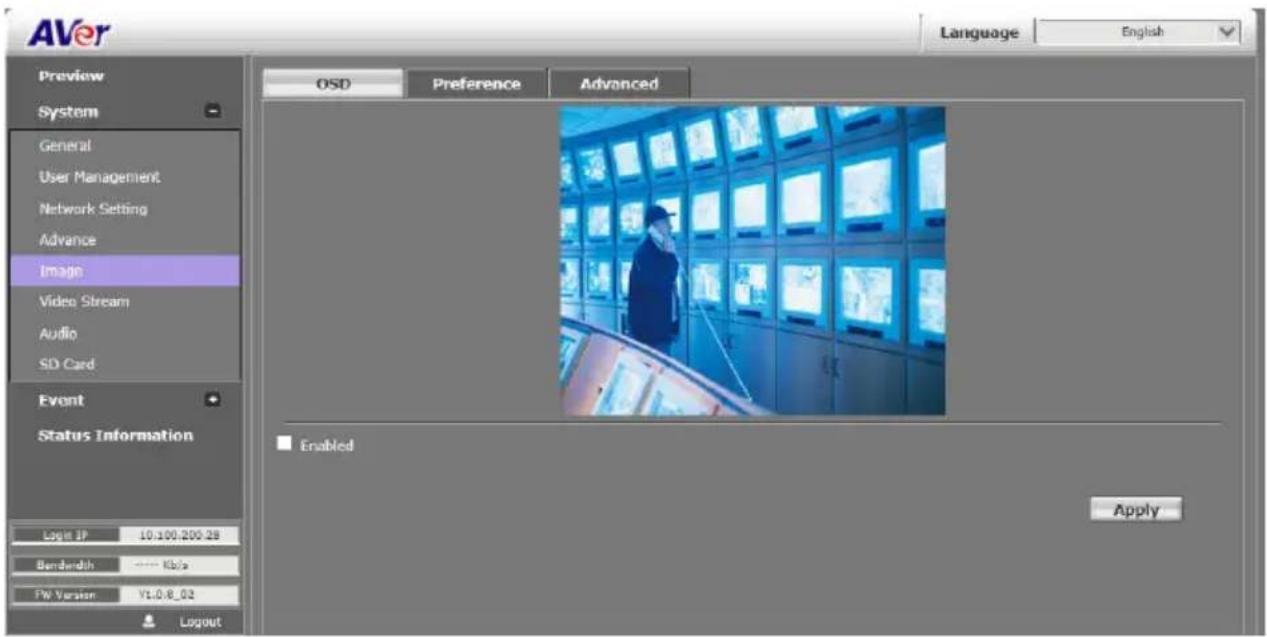Collapse the System section minus icon

click(212, 112)
